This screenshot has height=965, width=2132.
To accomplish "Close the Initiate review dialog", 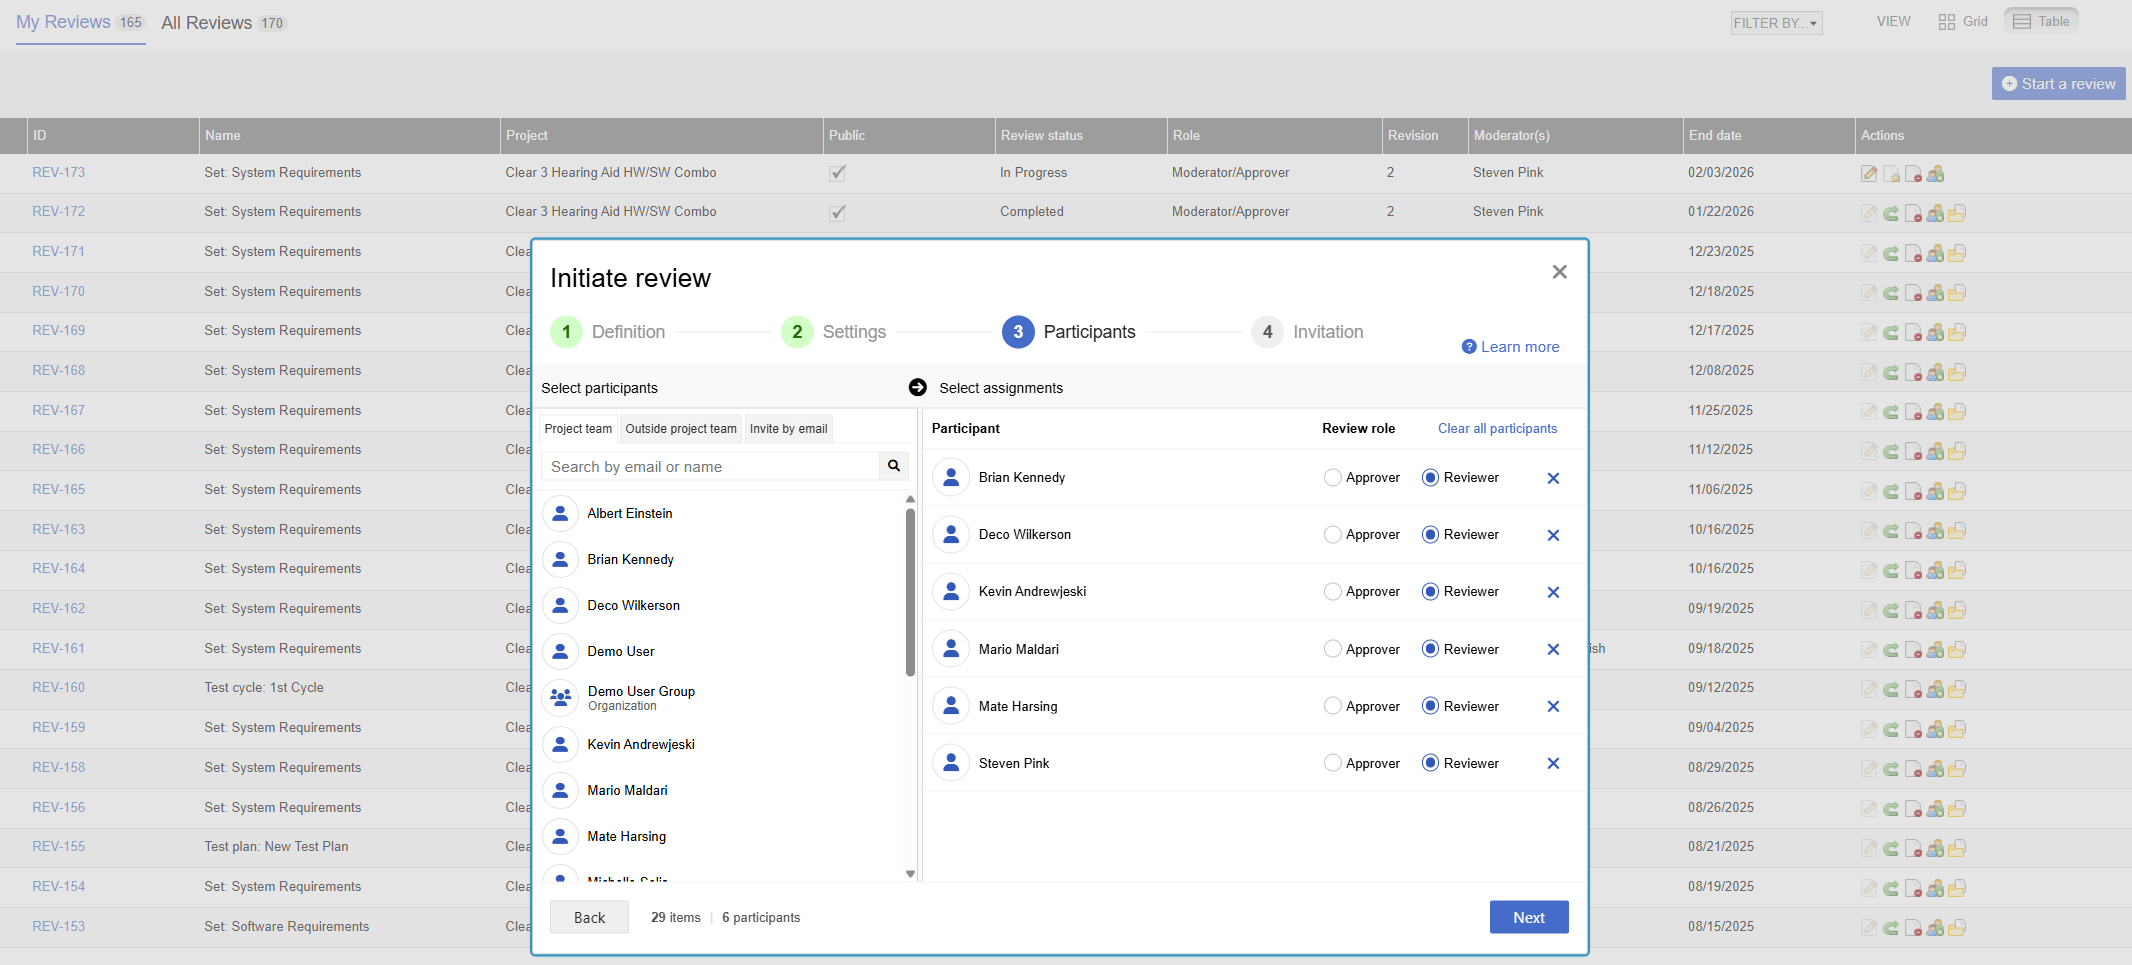I will tap(1559, 272).
